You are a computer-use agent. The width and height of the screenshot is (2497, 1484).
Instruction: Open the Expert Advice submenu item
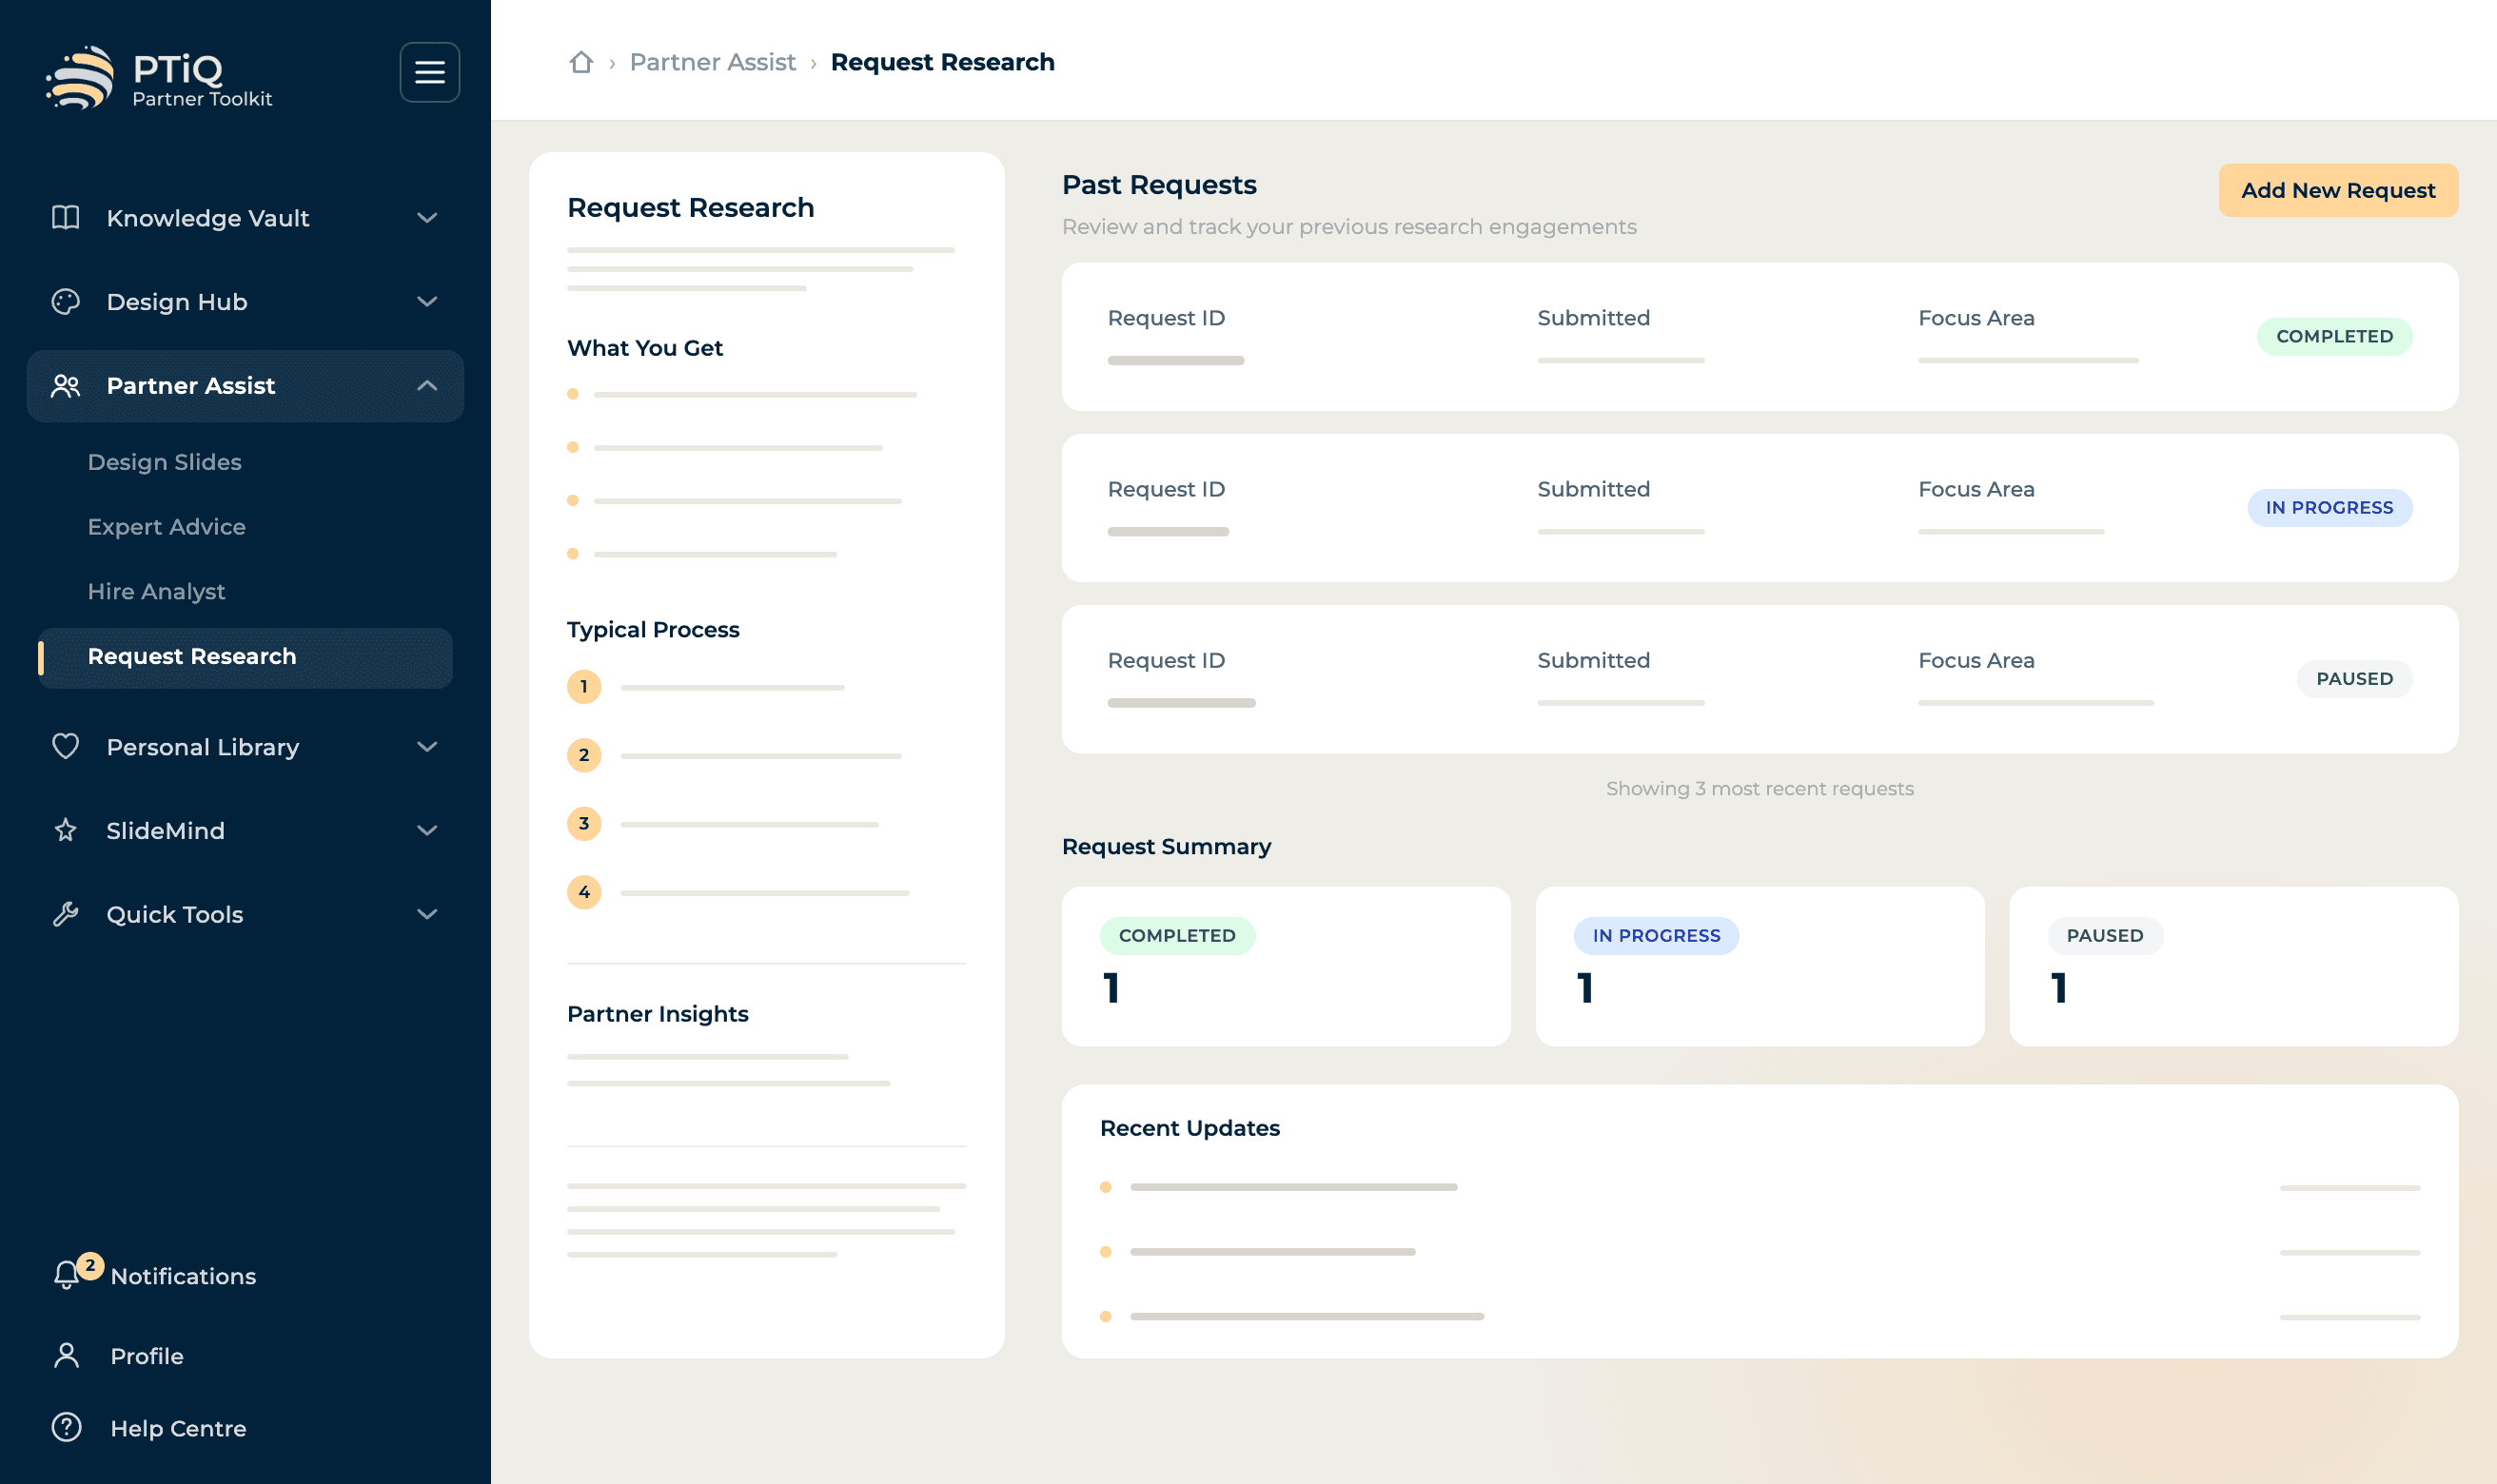tap(167, 527)
